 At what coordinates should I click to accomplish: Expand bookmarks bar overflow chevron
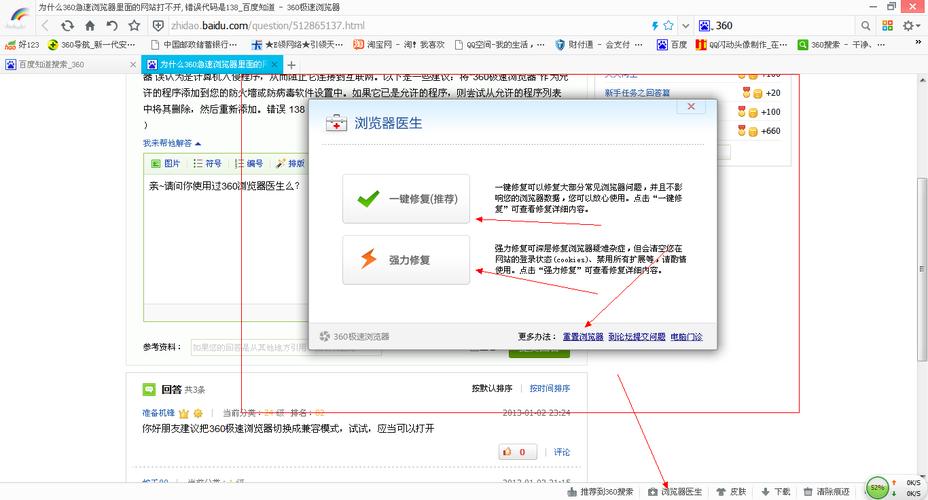(919, 43)
